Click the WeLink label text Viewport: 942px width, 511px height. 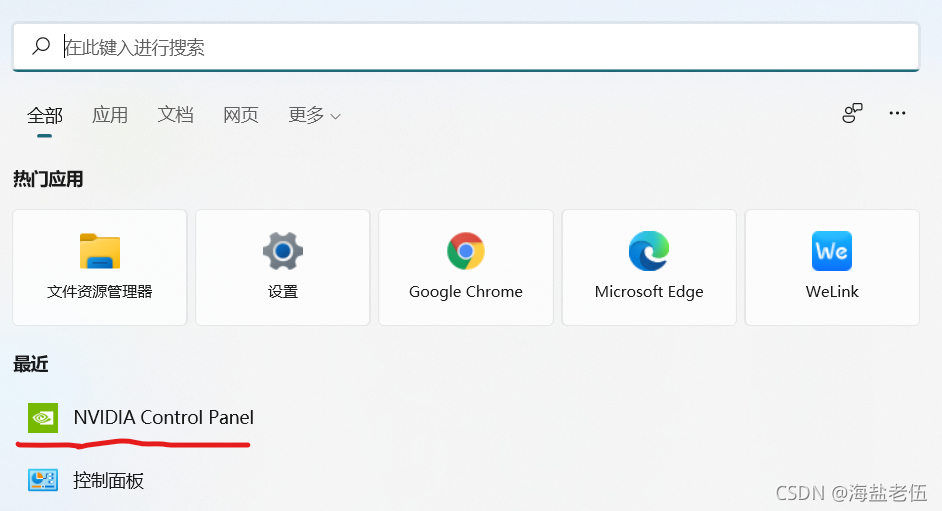point(832,292)
